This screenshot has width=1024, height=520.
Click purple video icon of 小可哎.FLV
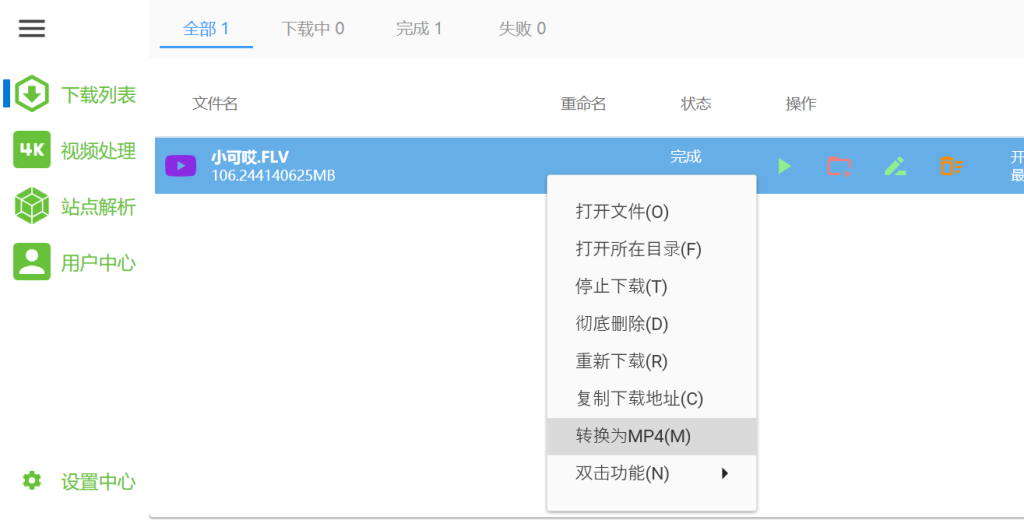point(180,166)
